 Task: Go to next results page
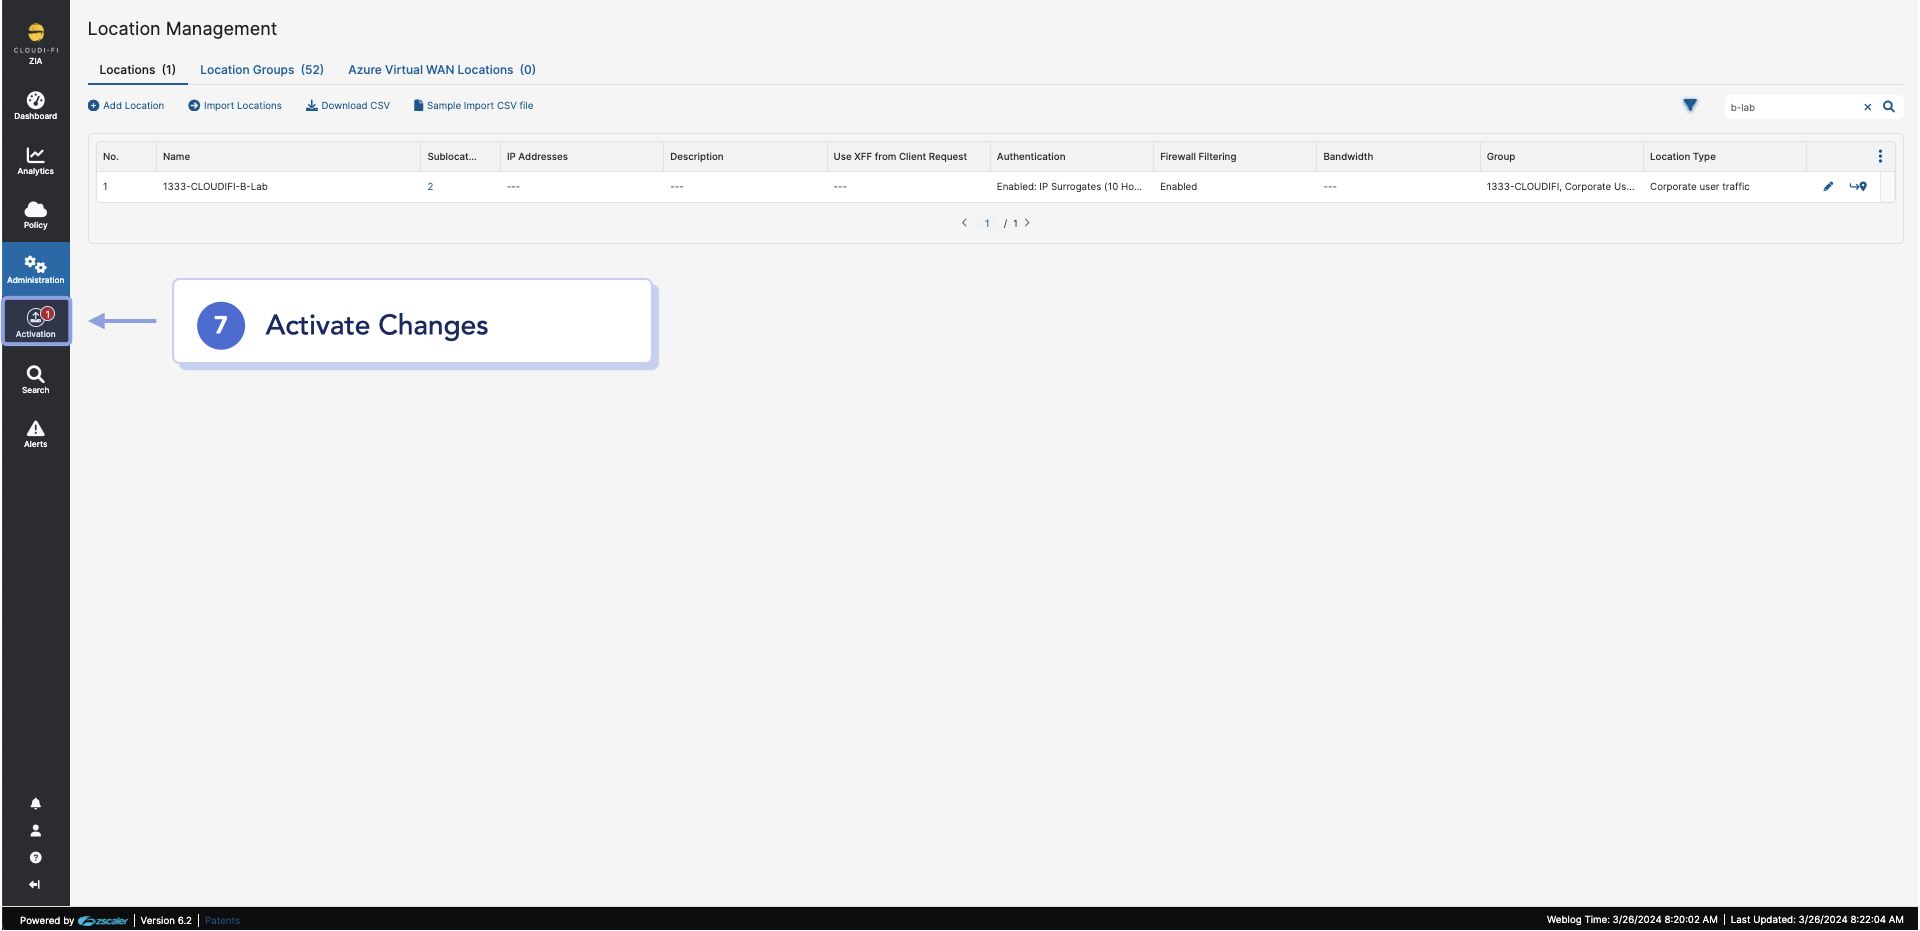point(1027,223)
